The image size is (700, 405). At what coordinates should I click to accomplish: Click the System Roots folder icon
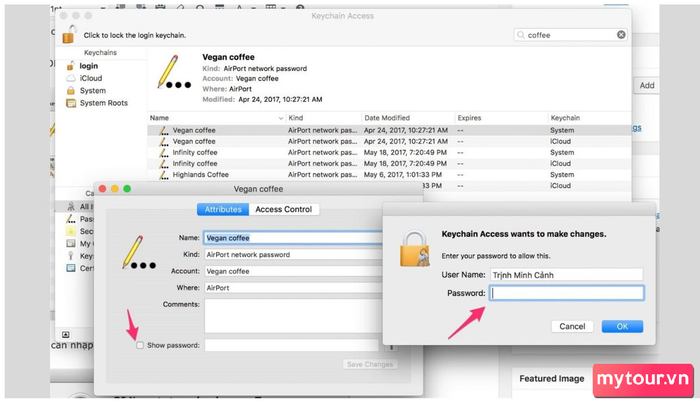click(x=71, y=103)
